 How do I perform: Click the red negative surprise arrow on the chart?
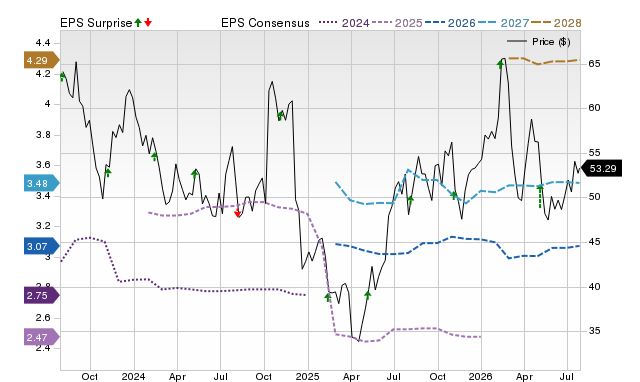click(x=237, y=213)
